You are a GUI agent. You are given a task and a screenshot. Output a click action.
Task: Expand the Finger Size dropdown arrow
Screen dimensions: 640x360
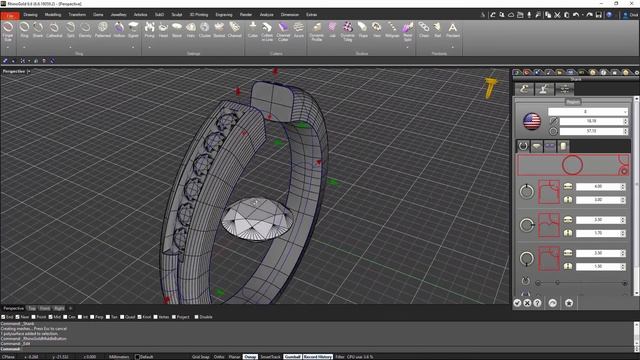(x=8, y=47)
